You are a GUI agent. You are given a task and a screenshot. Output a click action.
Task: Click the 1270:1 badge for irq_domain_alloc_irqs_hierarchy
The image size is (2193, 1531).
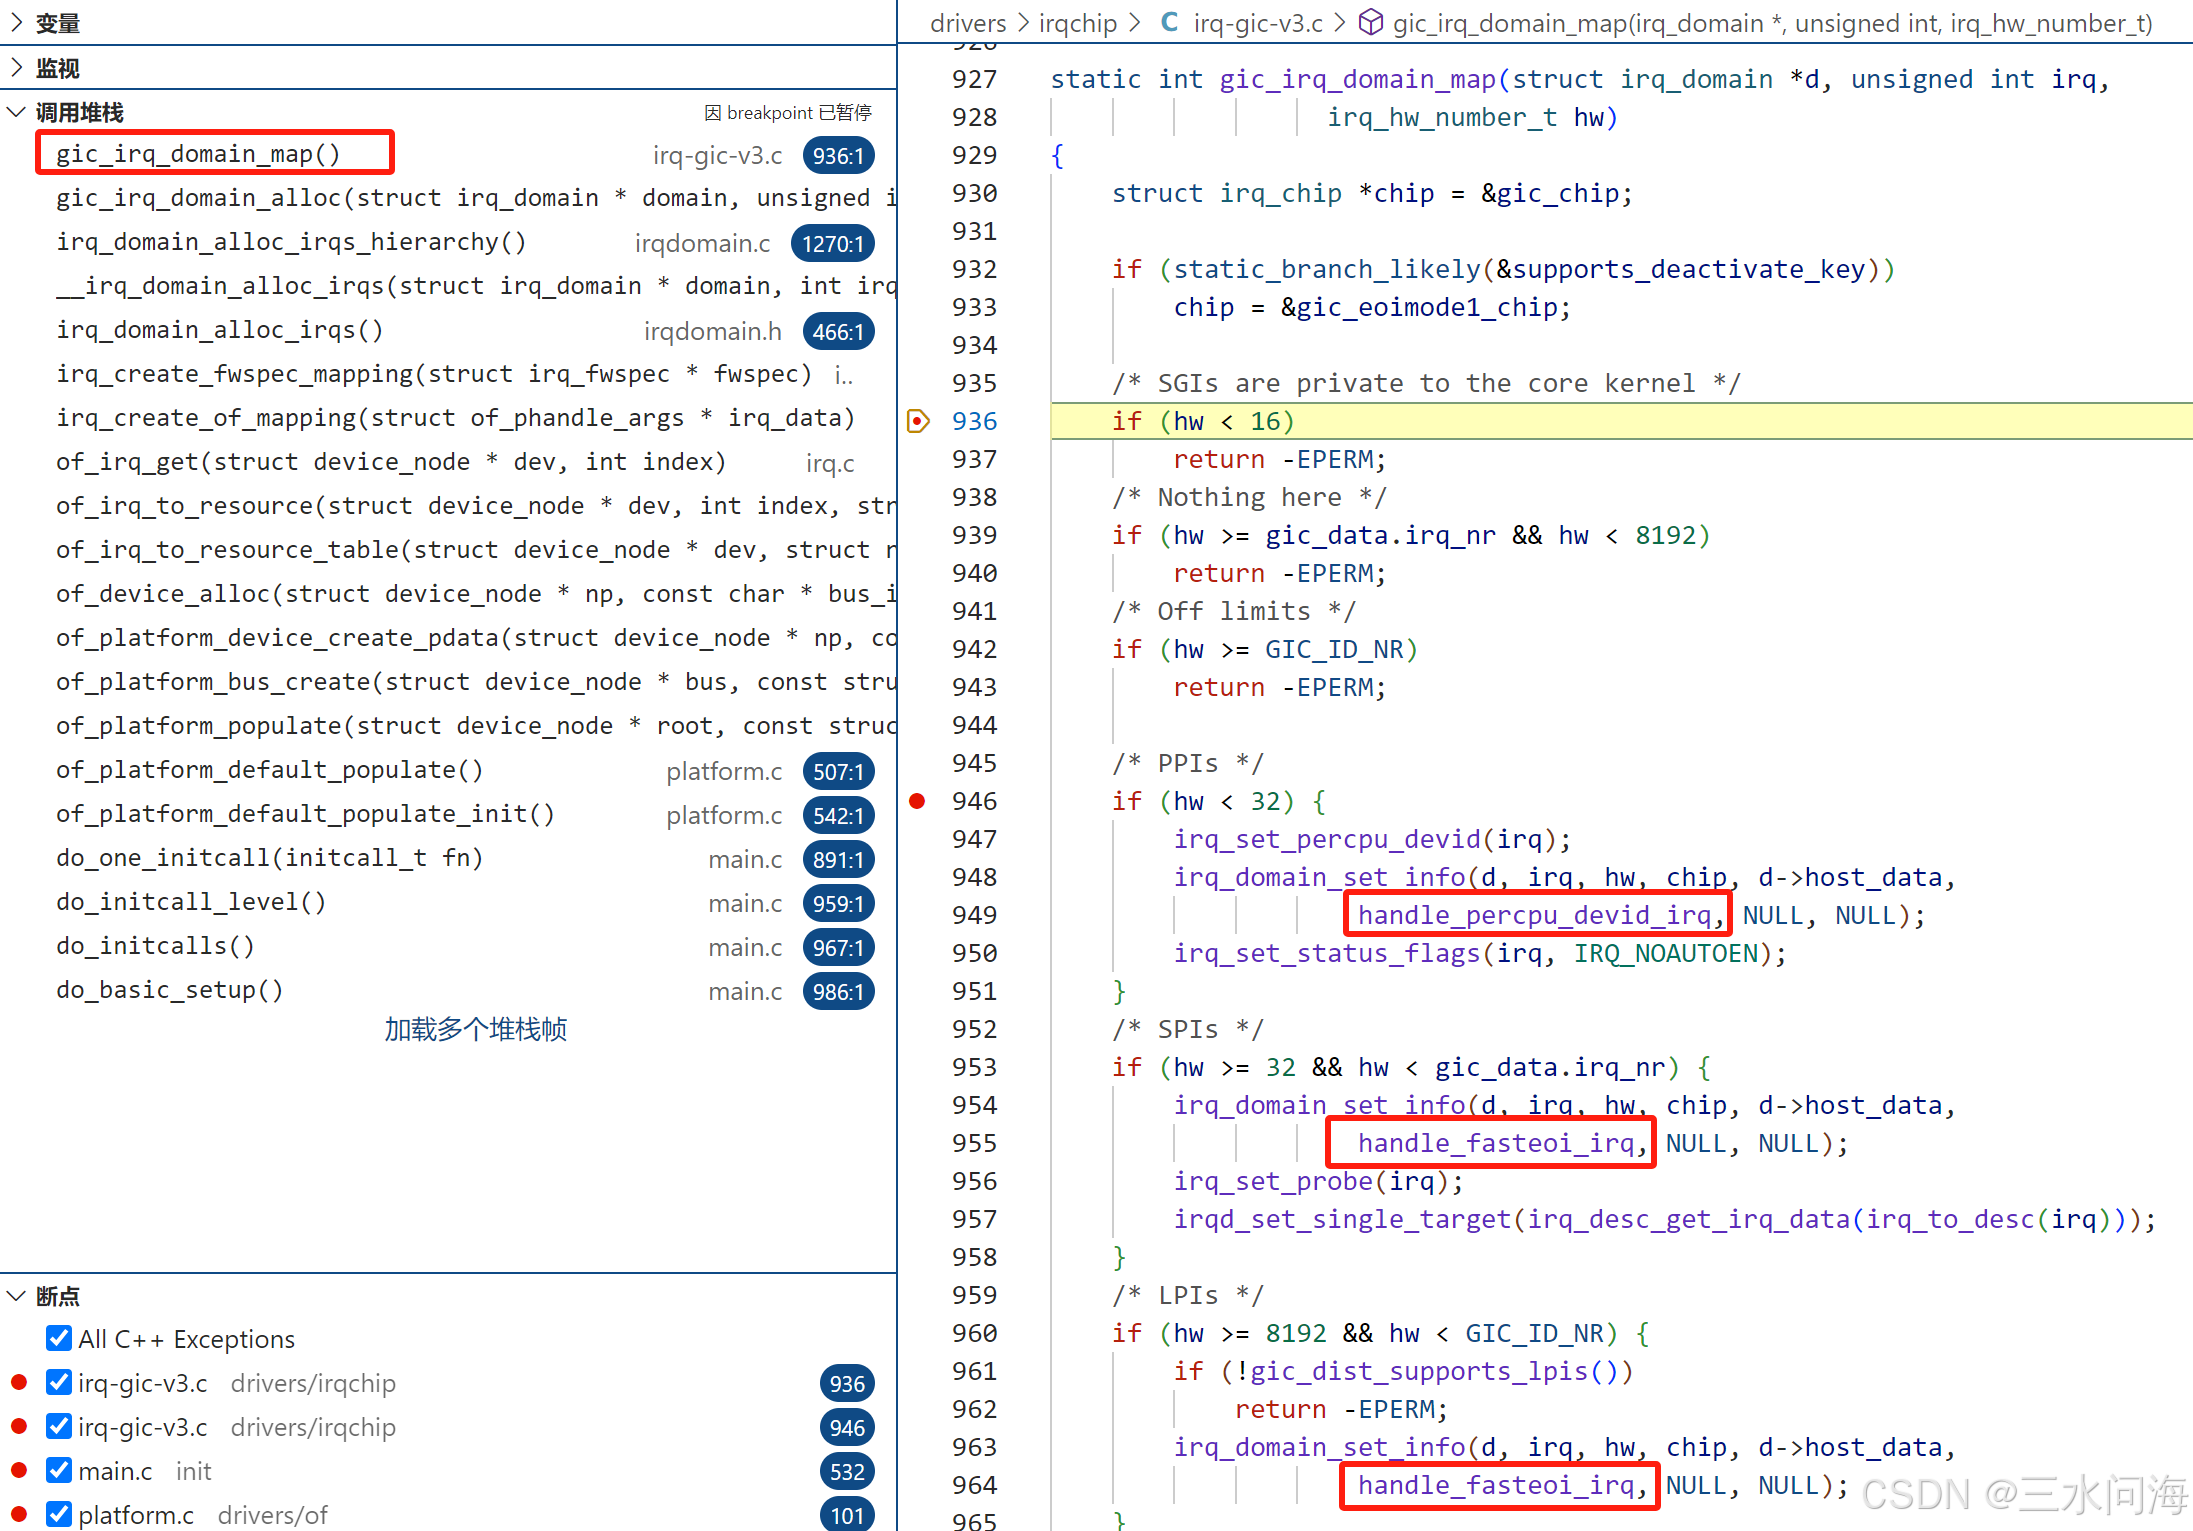[832, 244]
